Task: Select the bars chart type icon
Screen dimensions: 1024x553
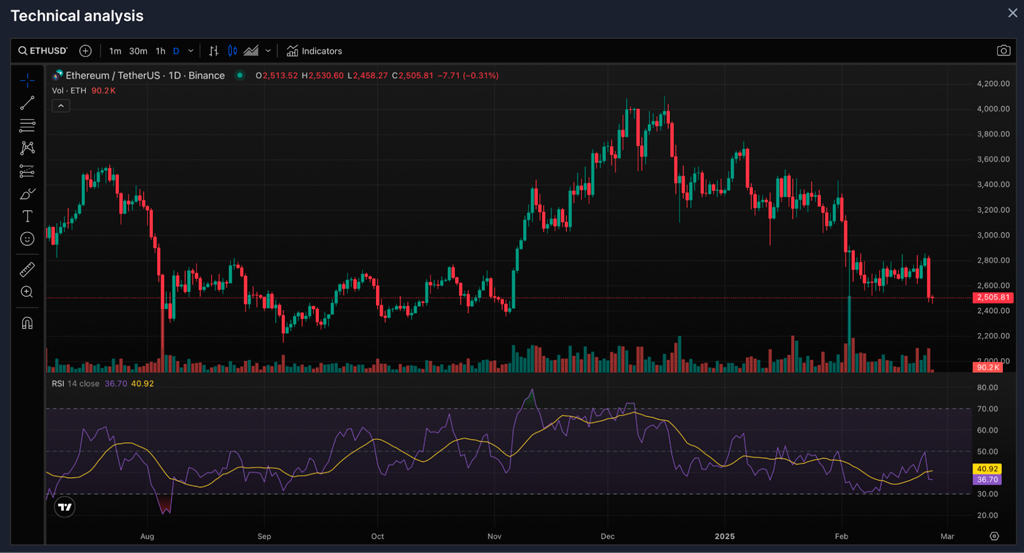Action: click(214, 51)
